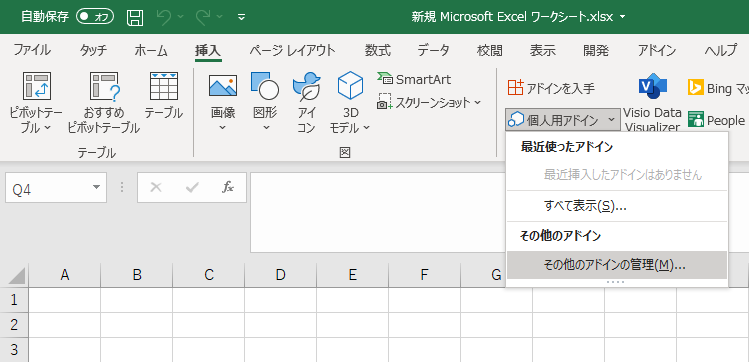Switch to the 表示 tab
The width and height of the screenshot is (749, 362).
click(543, 50)
